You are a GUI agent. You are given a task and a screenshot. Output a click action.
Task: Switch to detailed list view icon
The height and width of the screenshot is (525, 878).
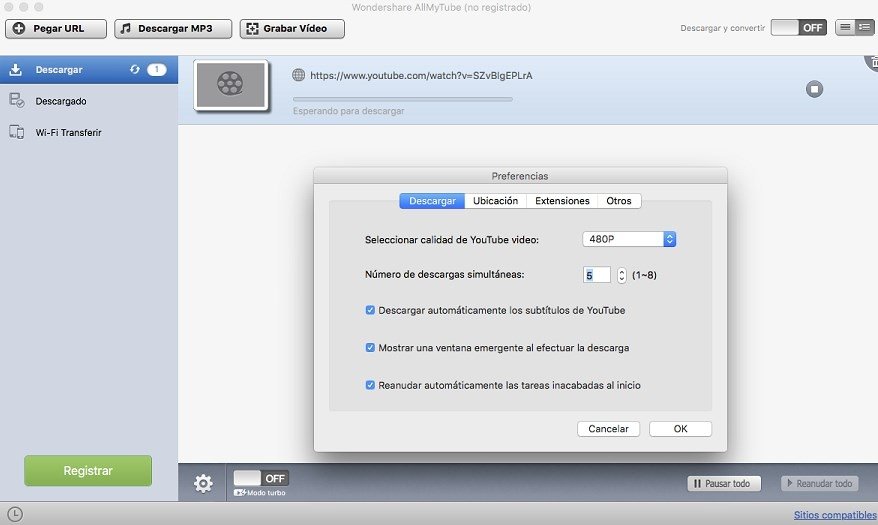point(864,27)
